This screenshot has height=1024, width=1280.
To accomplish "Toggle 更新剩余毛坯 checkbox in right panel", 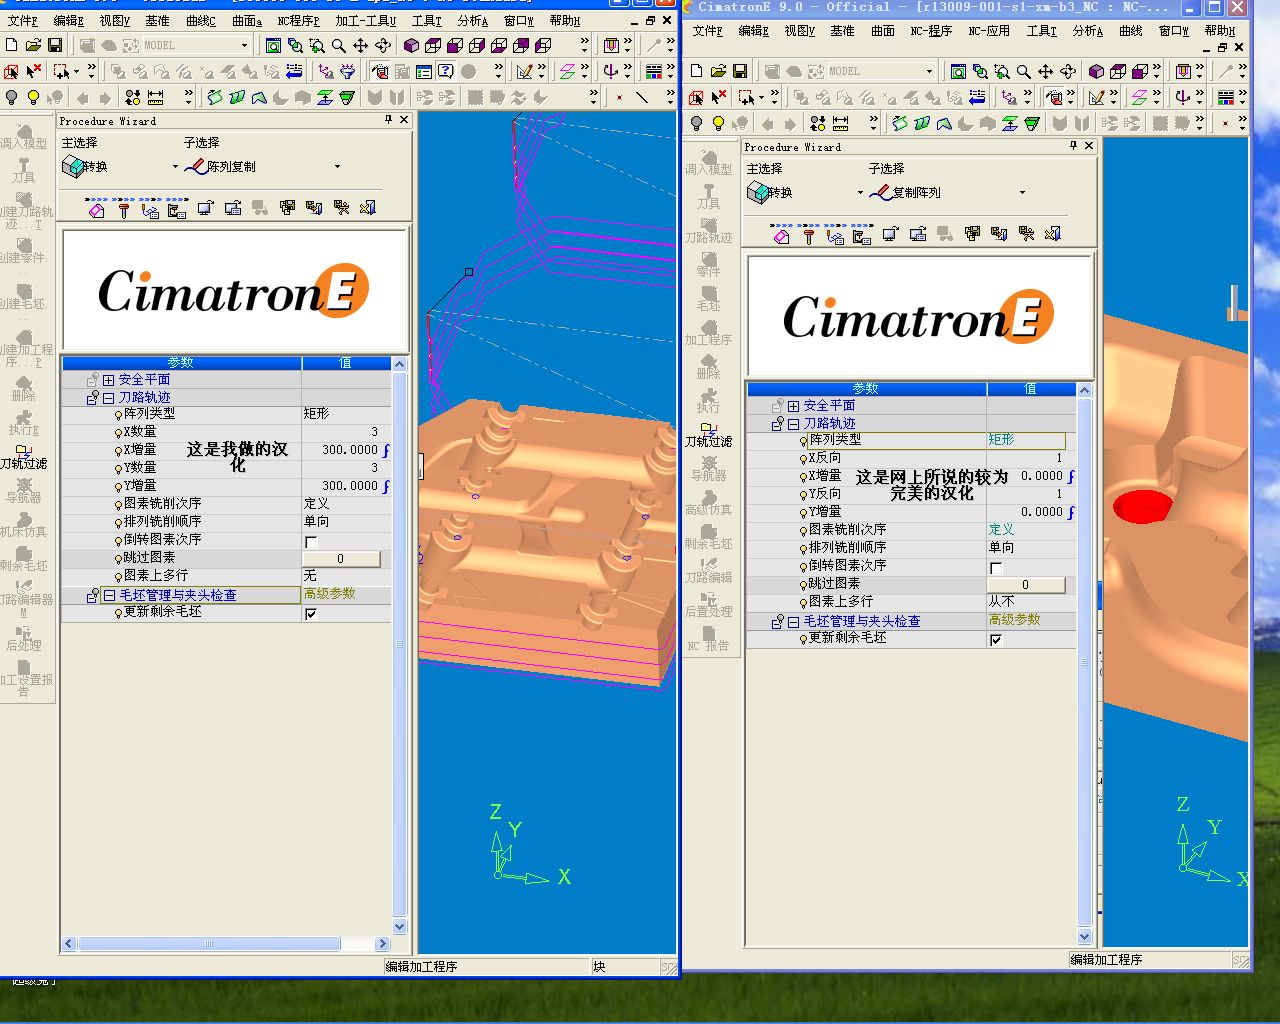I will [996, 639].
